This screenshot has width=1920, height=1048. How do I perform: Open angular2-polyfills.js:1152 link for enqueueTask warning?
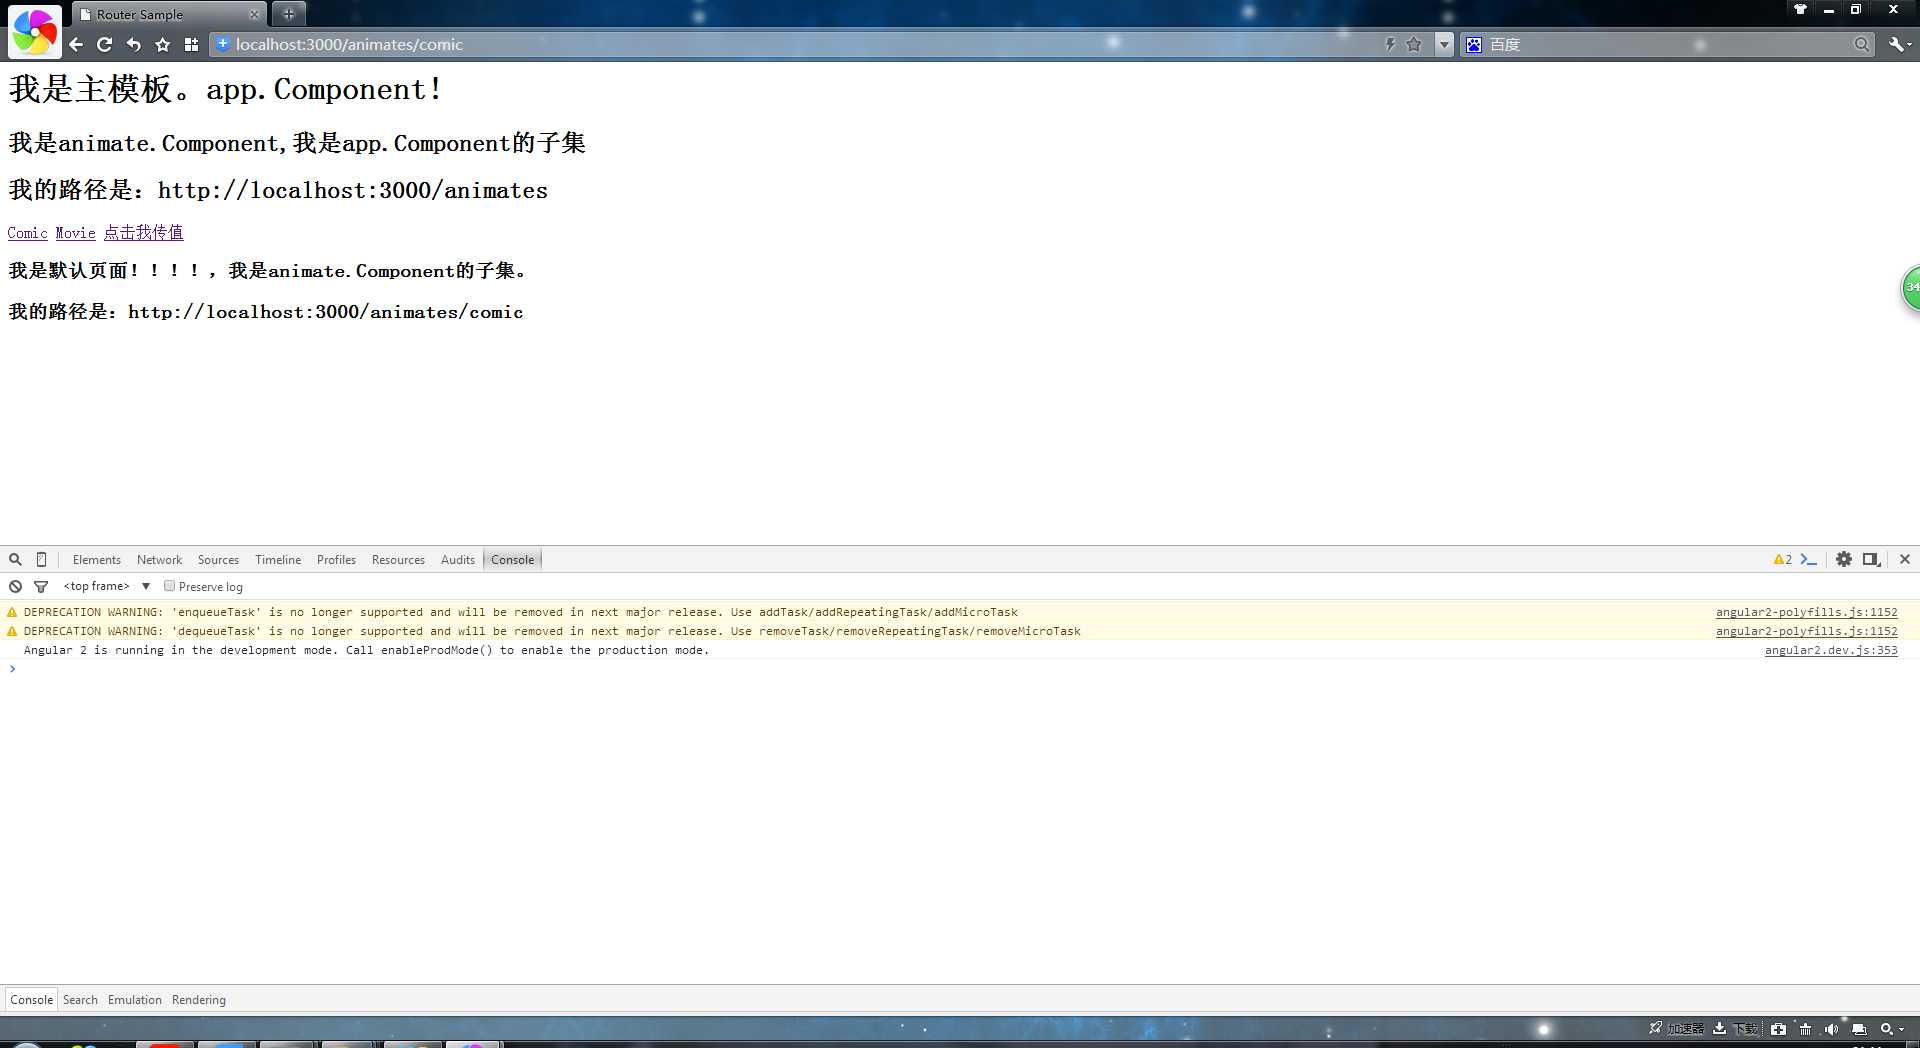tap(1806, 612)
